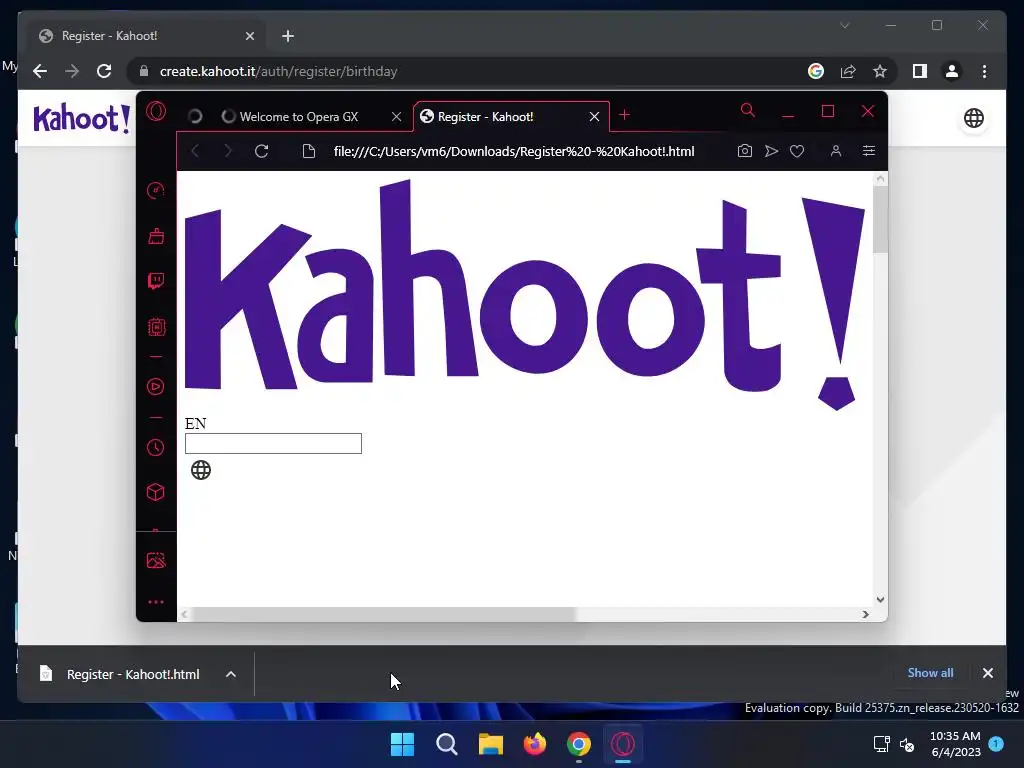Screen dimensions: 1024x768
Task: Click Opera address bar file URL
Action: click(514, 152)
